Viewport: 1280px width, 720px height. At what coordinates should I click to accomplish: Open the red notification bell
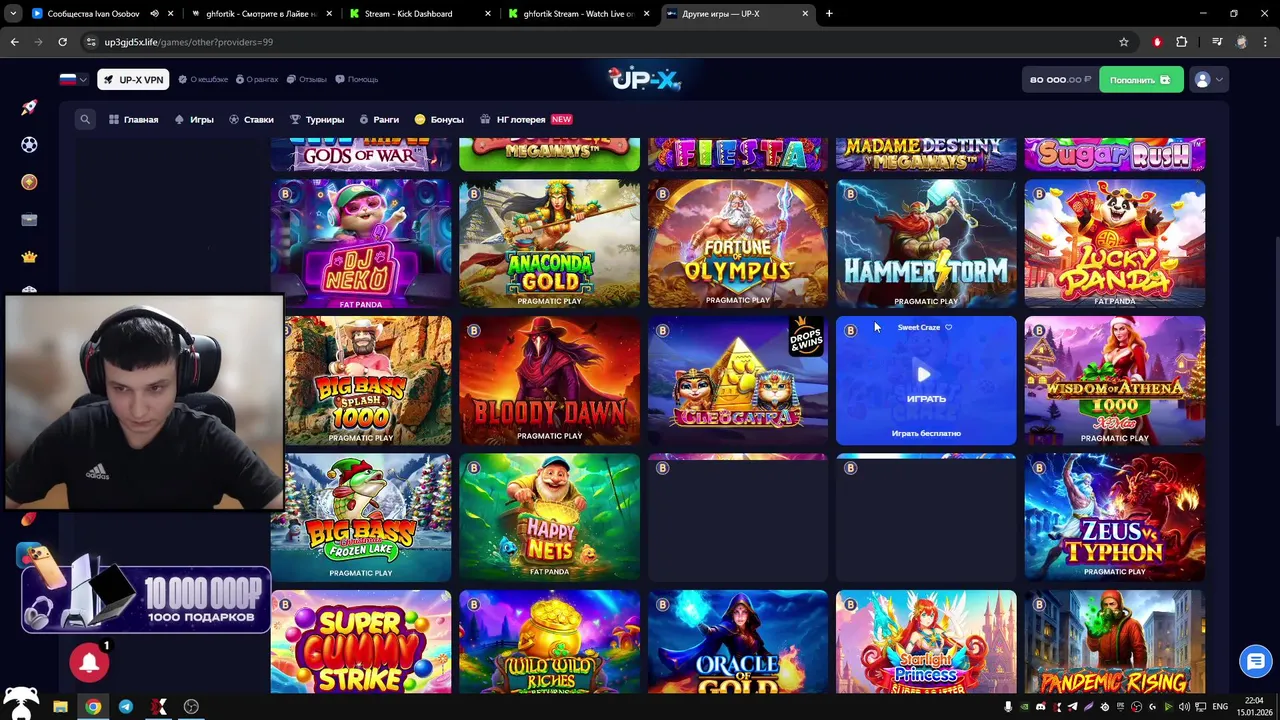[x=89, y=662]
